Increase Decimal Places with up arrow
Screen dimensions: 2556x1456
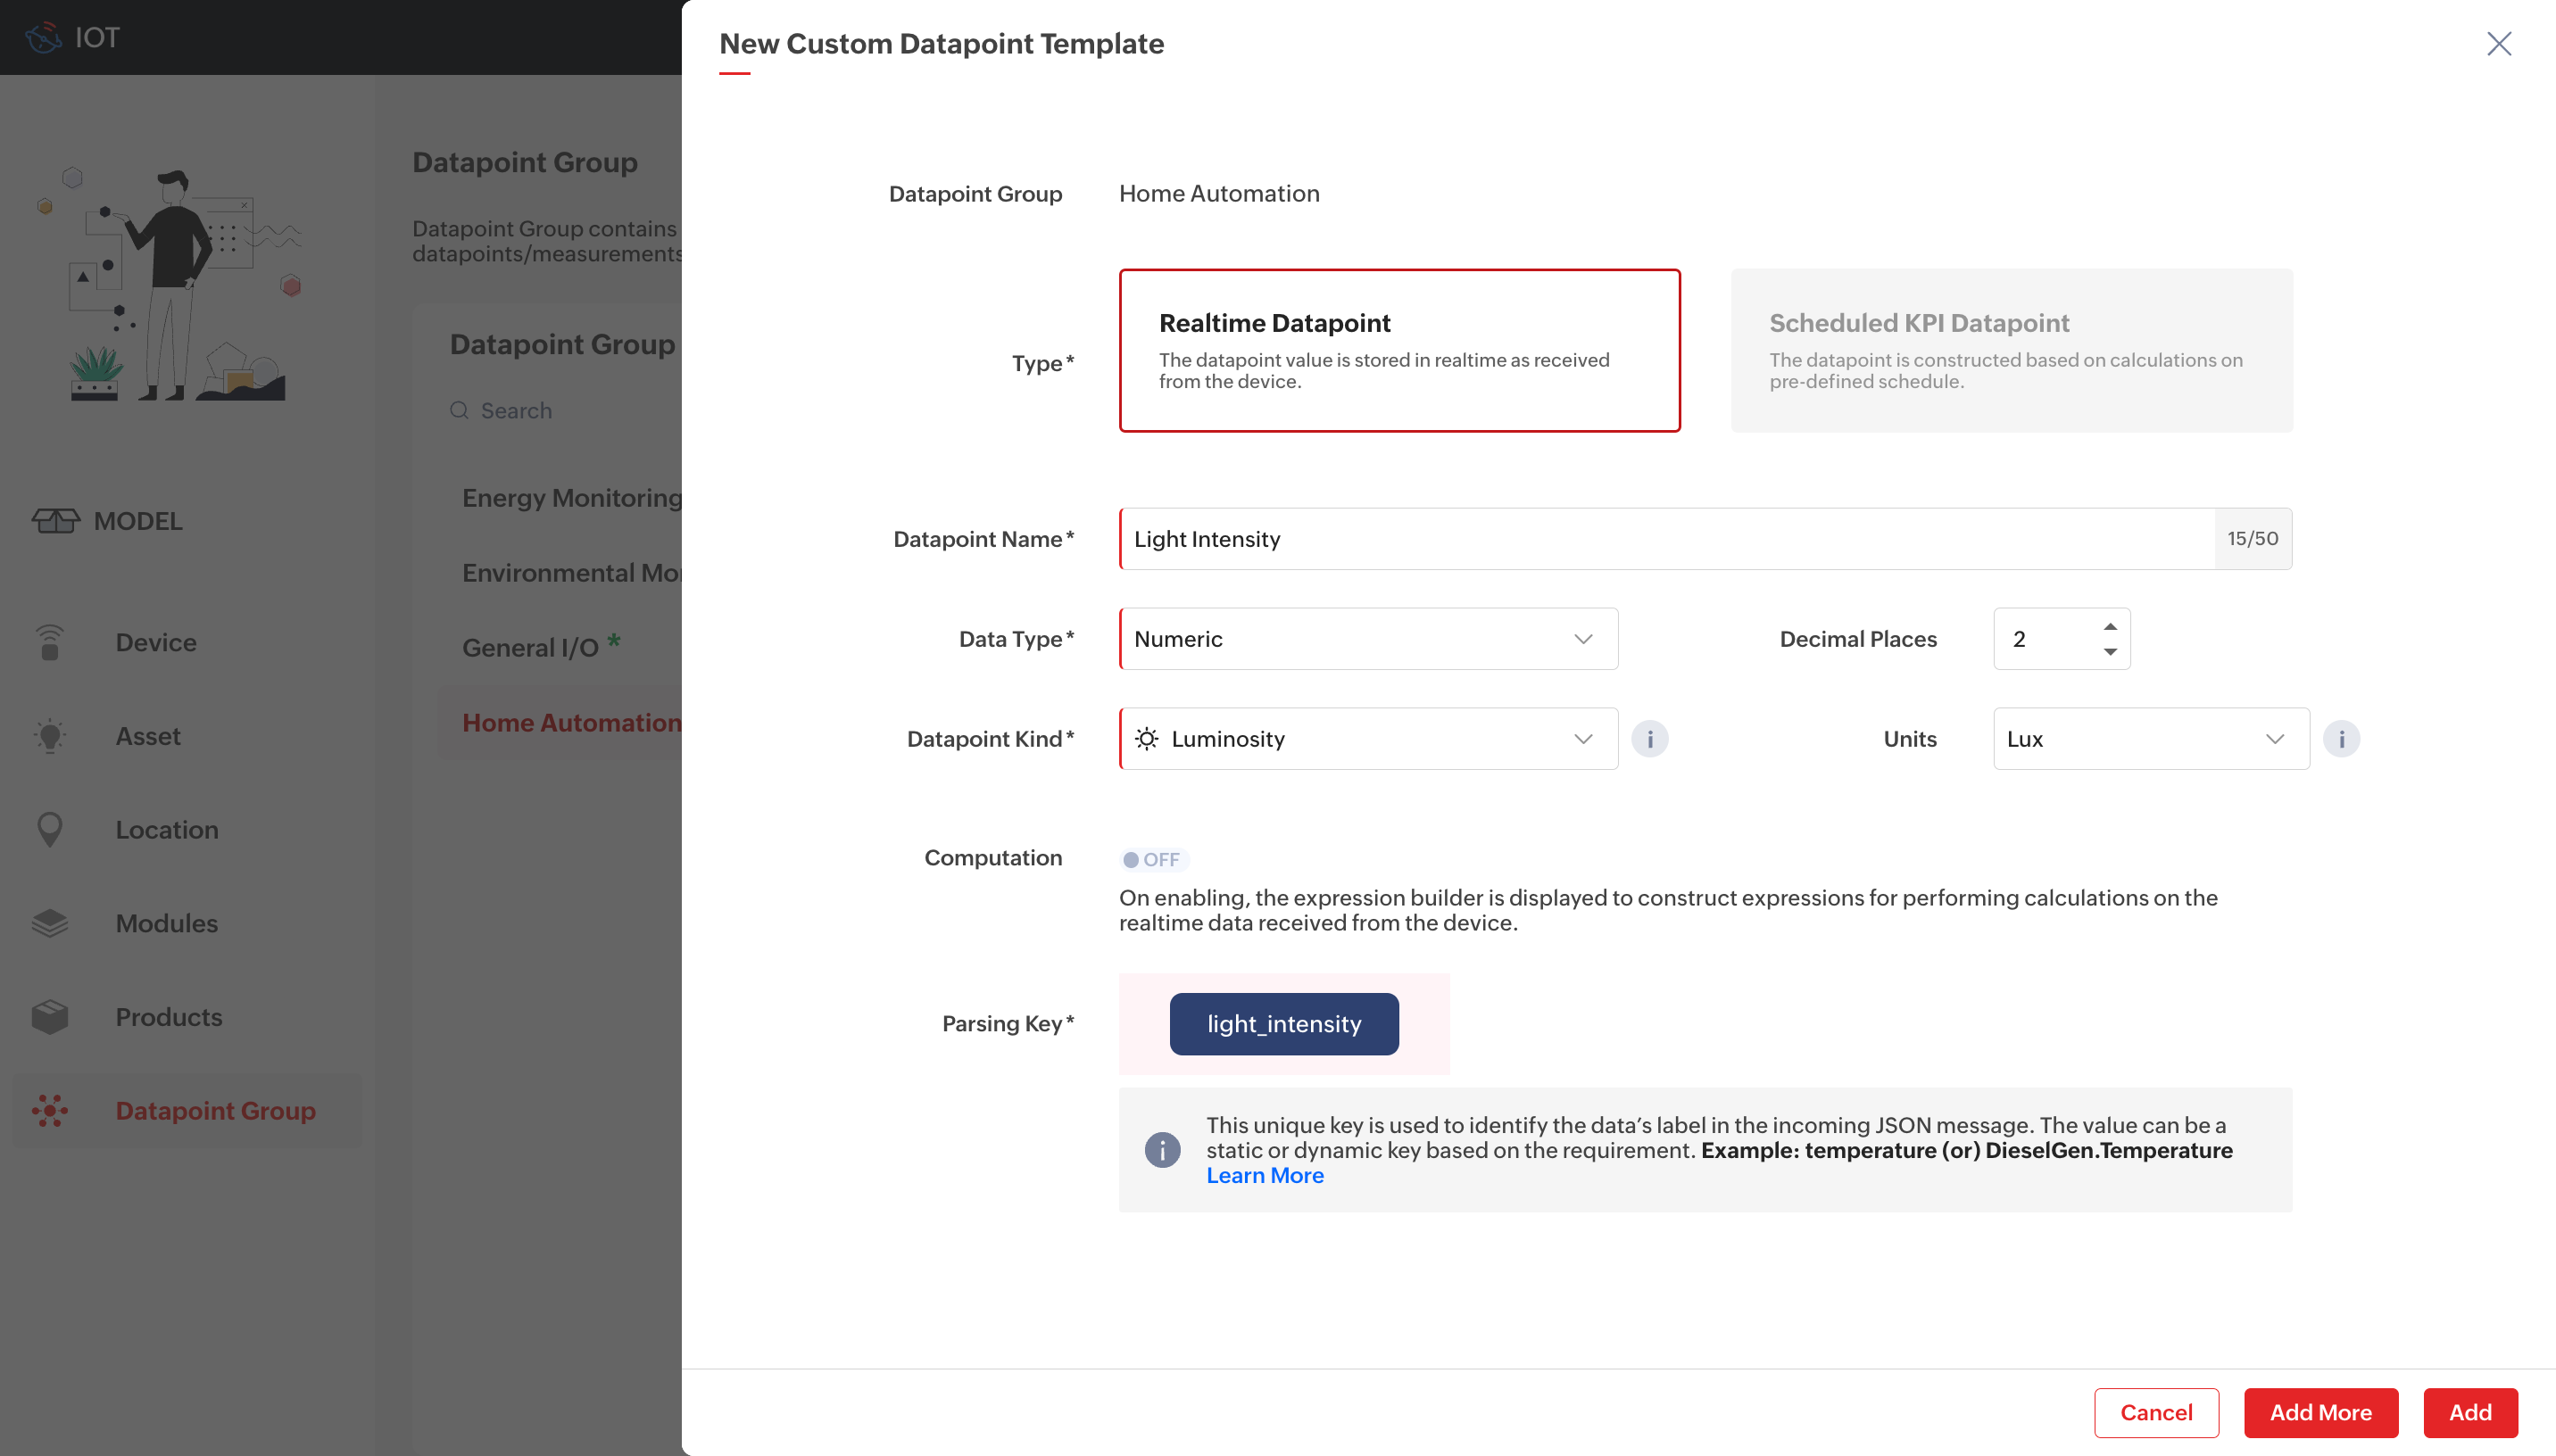(x=2109, y=627)
